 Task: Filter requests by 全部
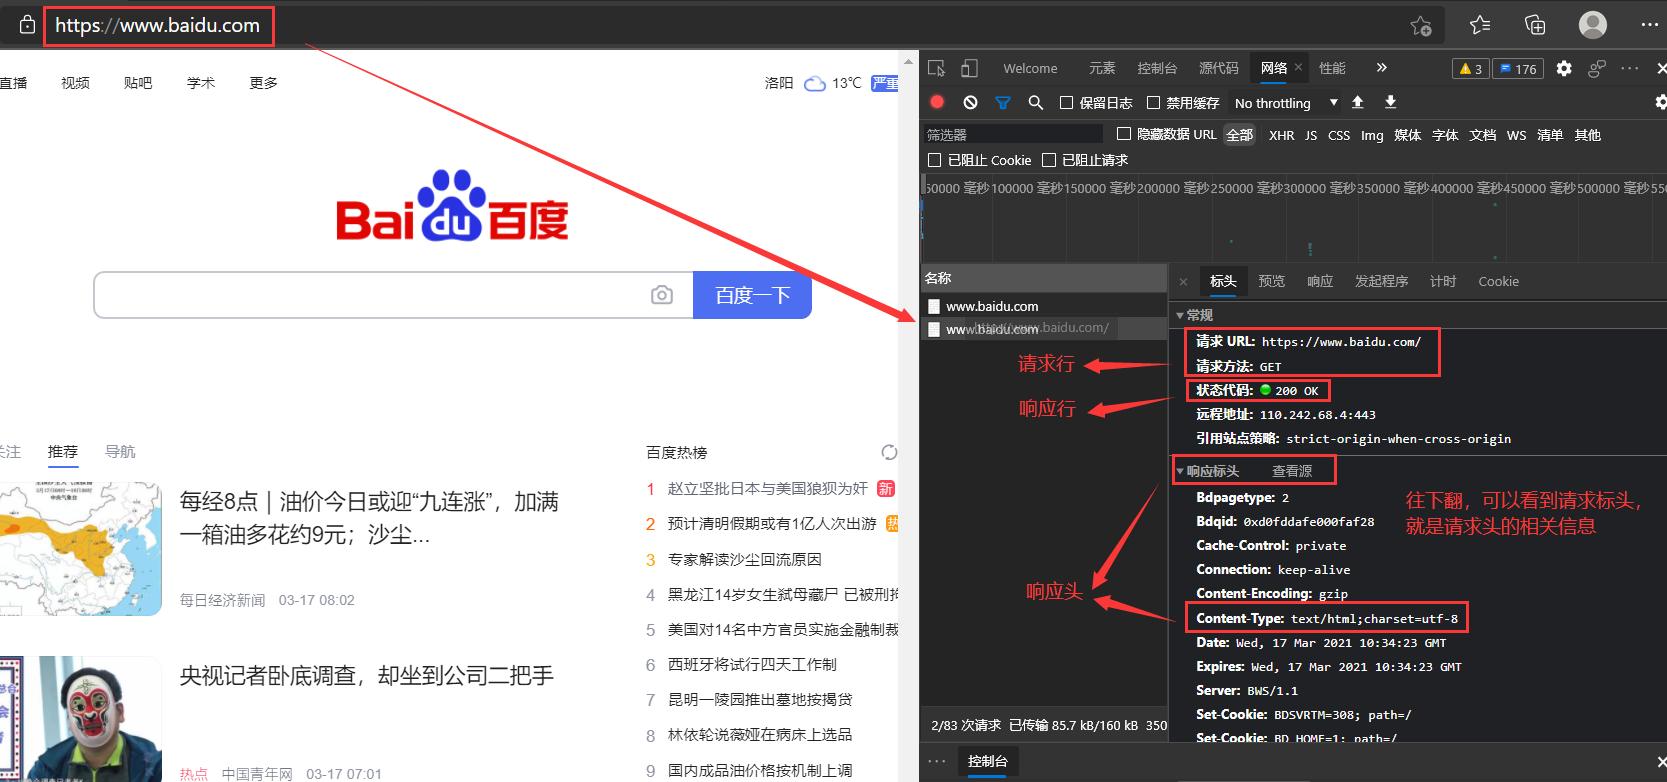pyautogui.click(x=1240, y=135)
